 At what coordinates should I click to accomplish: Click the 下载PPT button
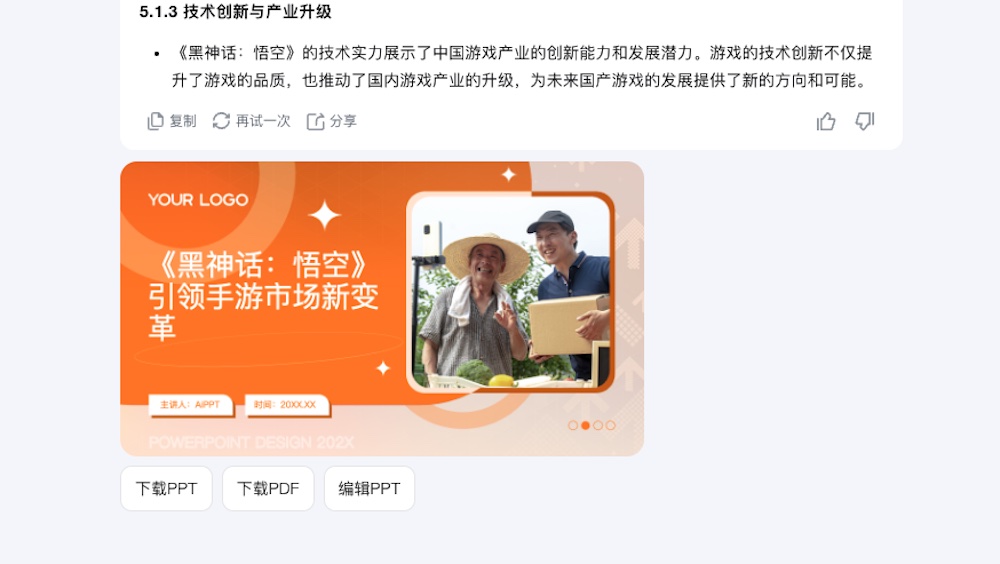[x=166, y=489]
